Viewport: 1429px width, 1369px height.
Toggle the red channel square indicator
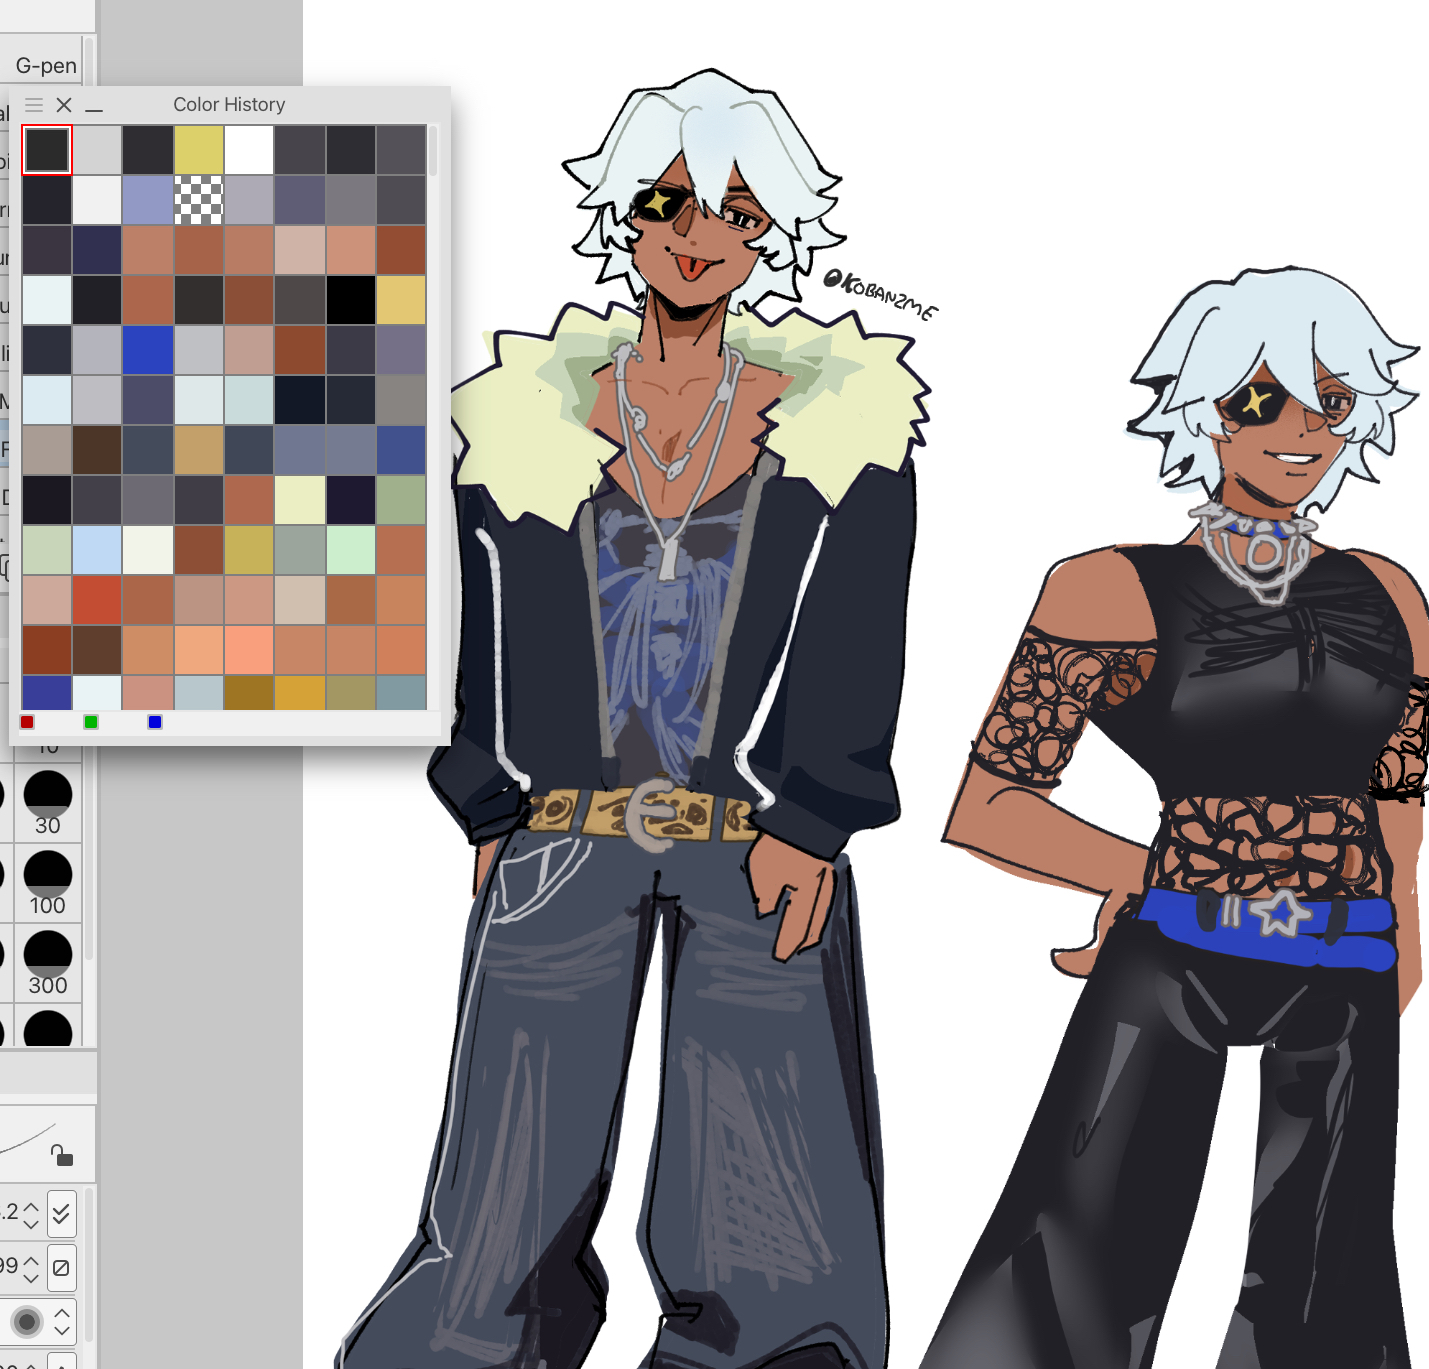click(x=27, y=722)
